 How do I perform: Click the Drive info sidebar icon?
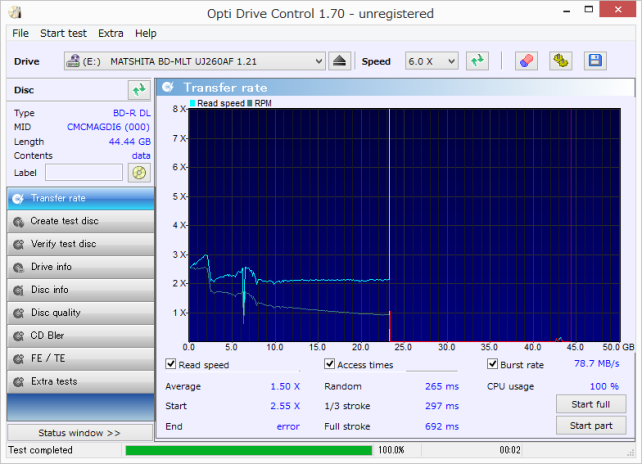click(18, 267)
